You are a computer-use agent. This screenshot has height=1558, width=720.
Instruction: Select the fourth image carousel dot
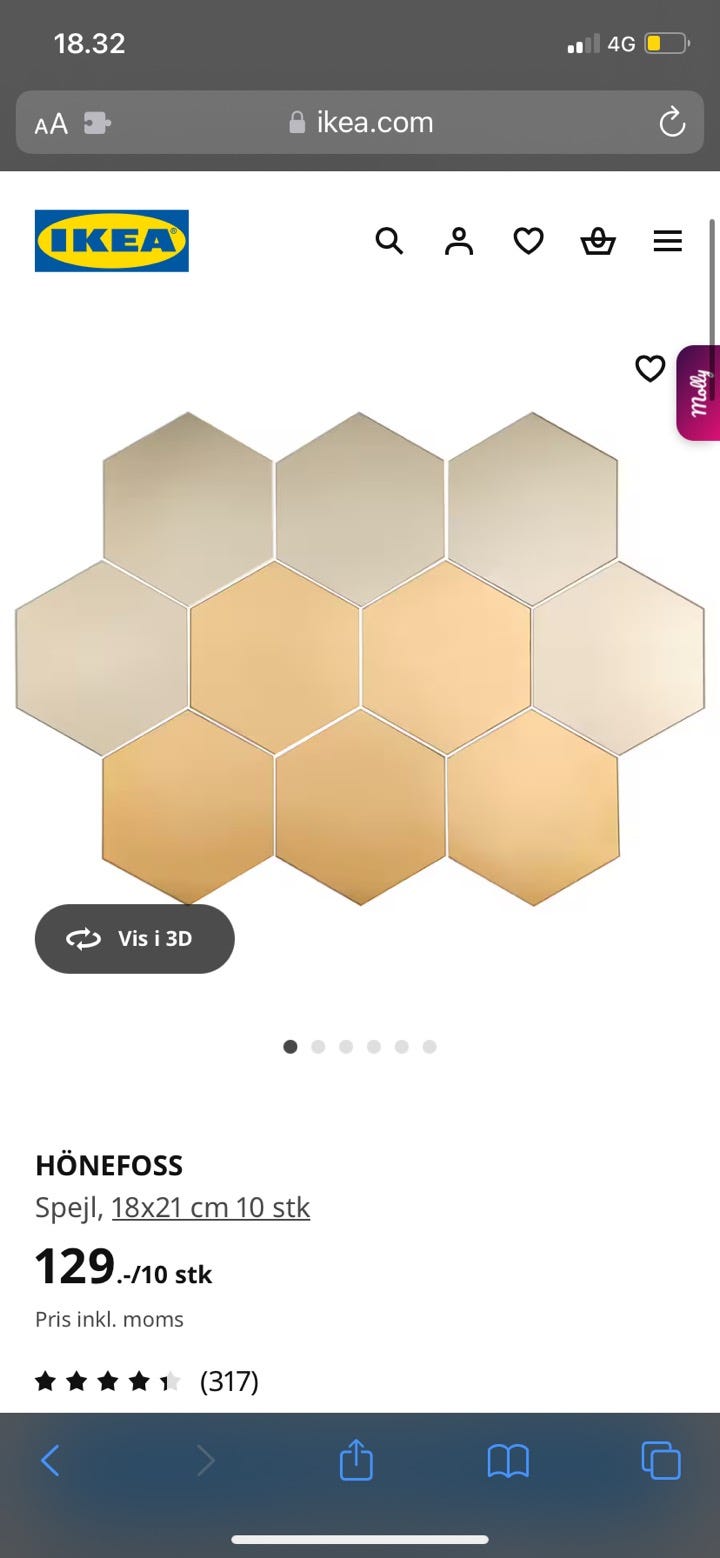(374, 1047)
